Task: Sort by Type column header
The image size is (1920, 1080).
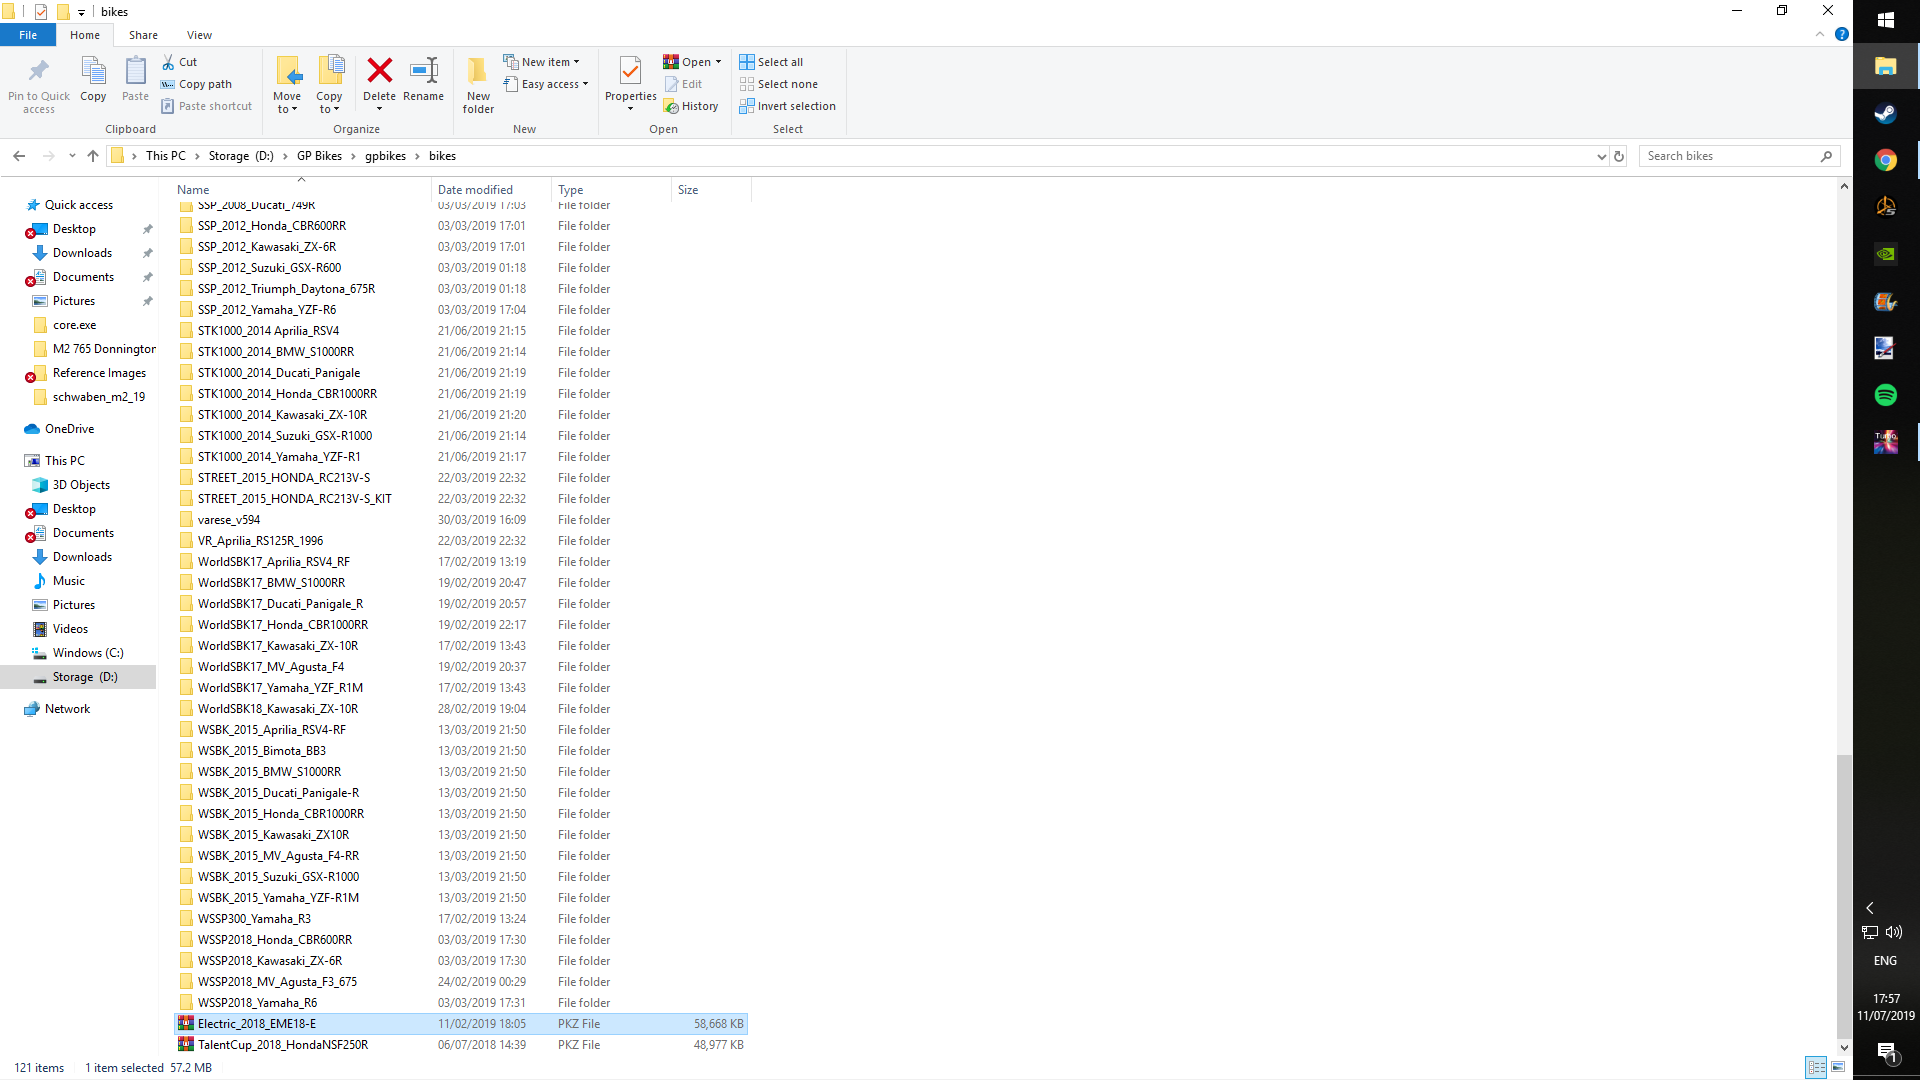Action: click(x=611, y=190)
